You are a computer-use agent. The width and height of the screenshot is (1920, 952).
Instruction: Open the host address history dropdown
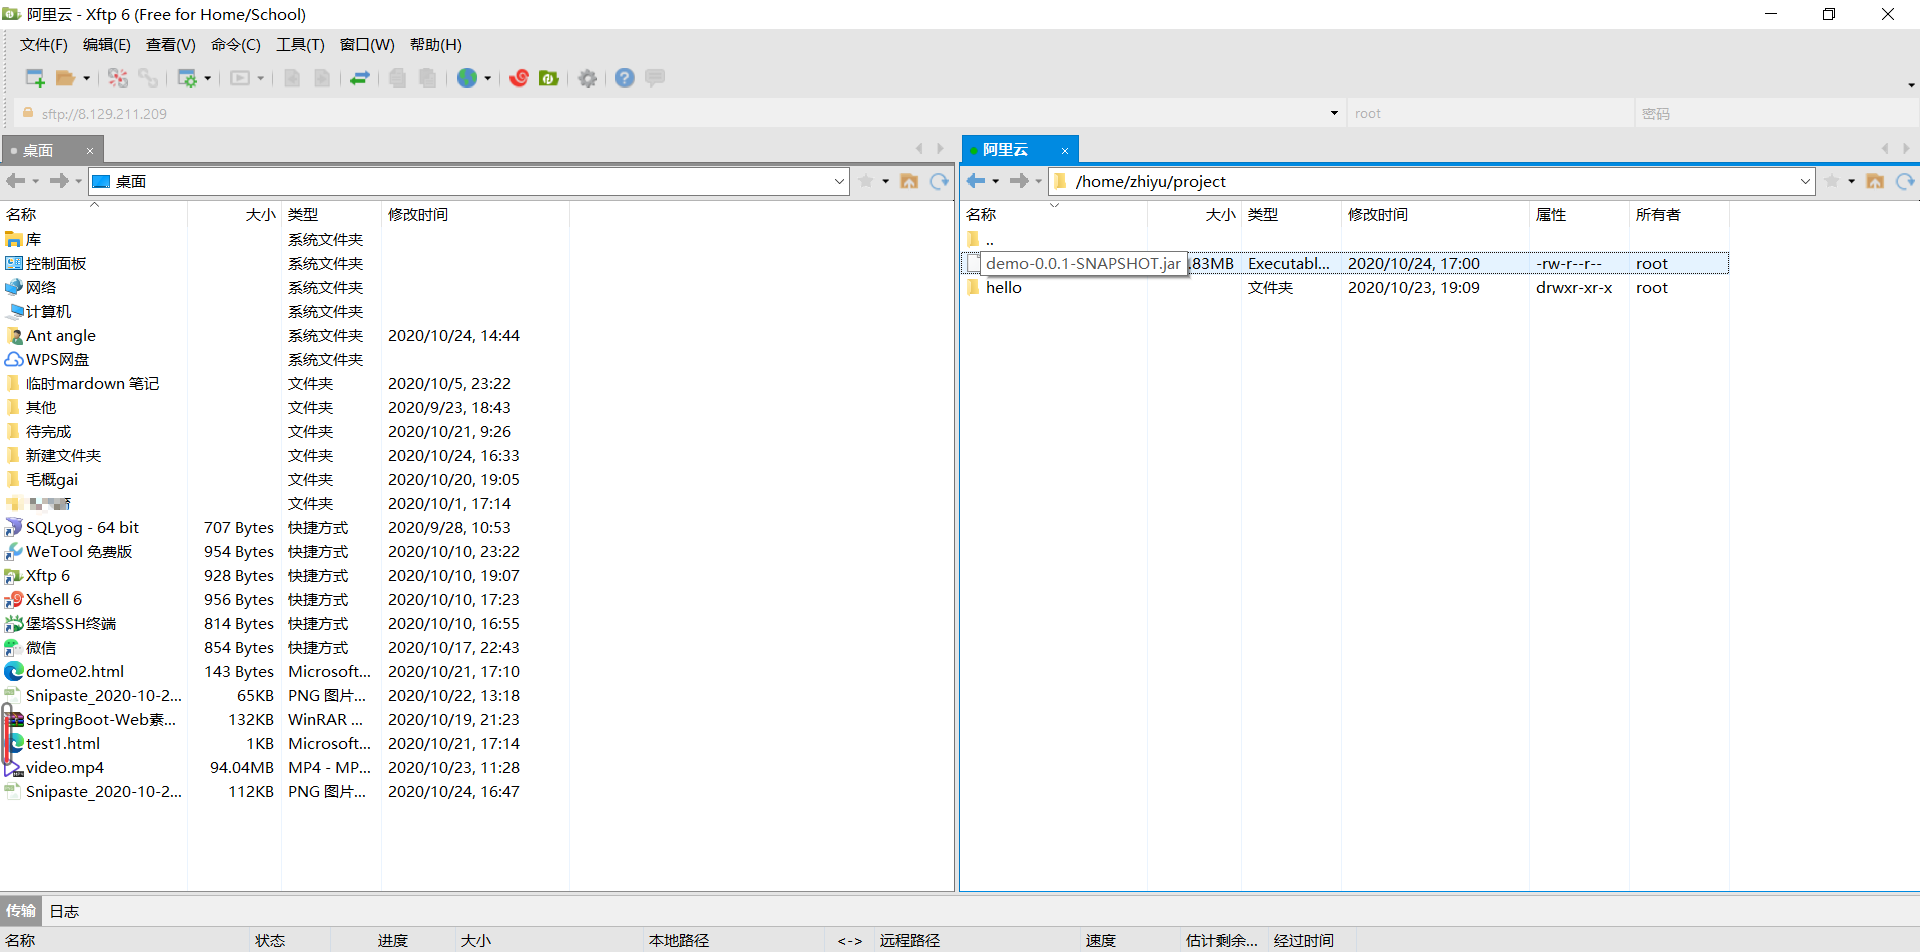[x=1334, y=113]
